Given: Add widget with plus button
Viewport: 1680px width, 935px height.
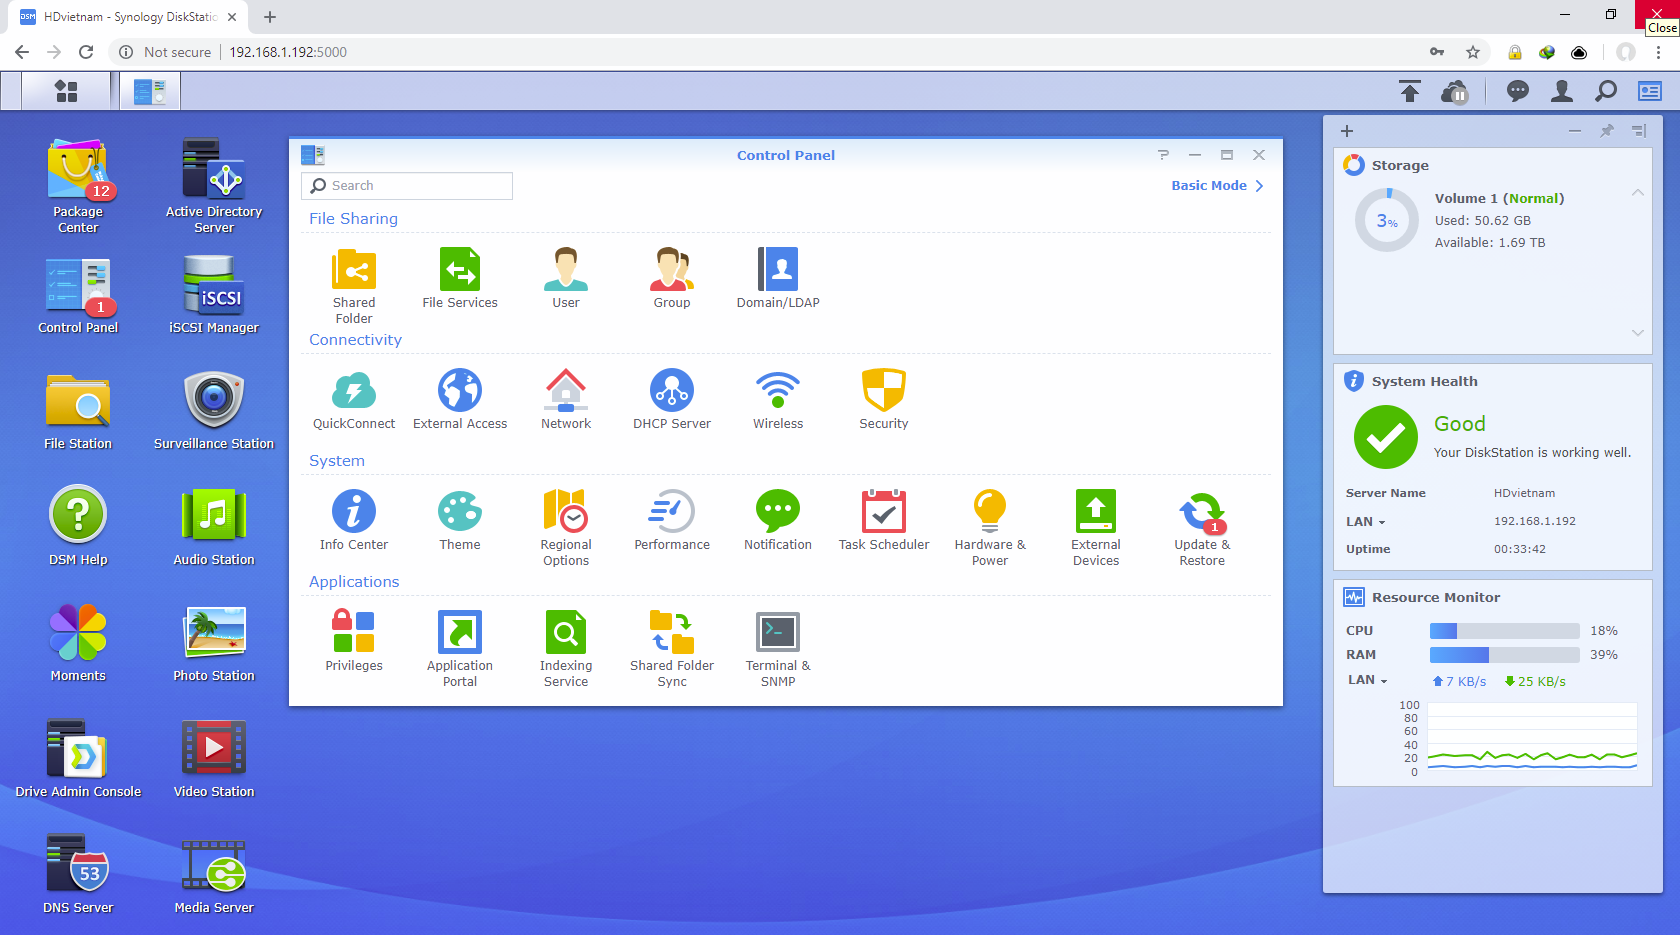Looking at the screenshot, I should [x=1347, y=131].
